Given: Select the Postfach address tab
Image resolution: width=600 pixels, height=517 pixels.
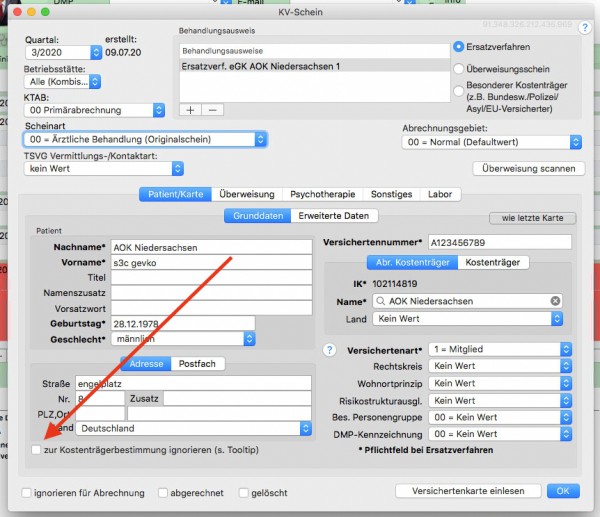Looking at the screenshot, I should (197, 364).
